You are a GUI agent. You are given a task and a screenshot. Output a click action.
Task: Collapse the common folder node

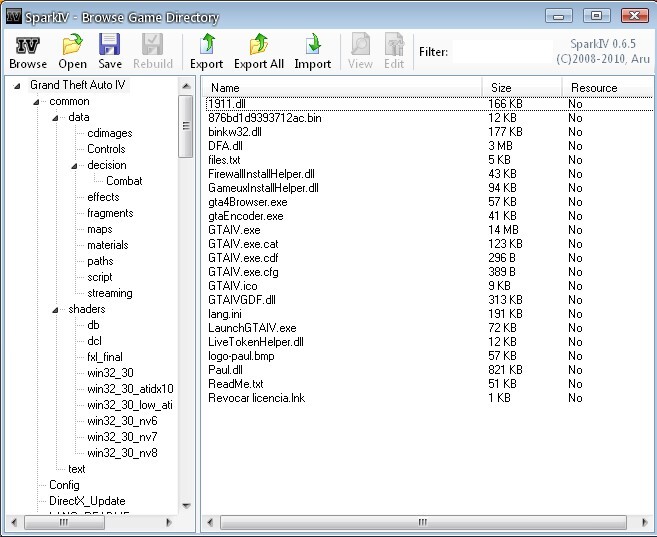(x=36, y=102)
